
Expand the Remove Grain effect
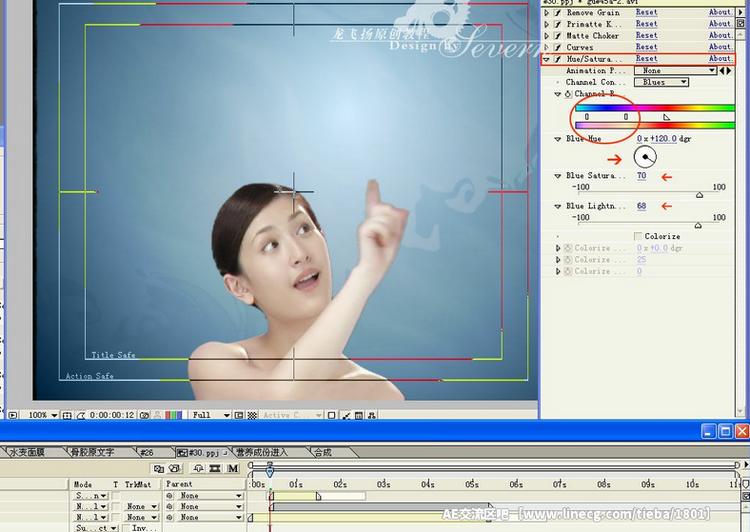(x=547, y=12)
